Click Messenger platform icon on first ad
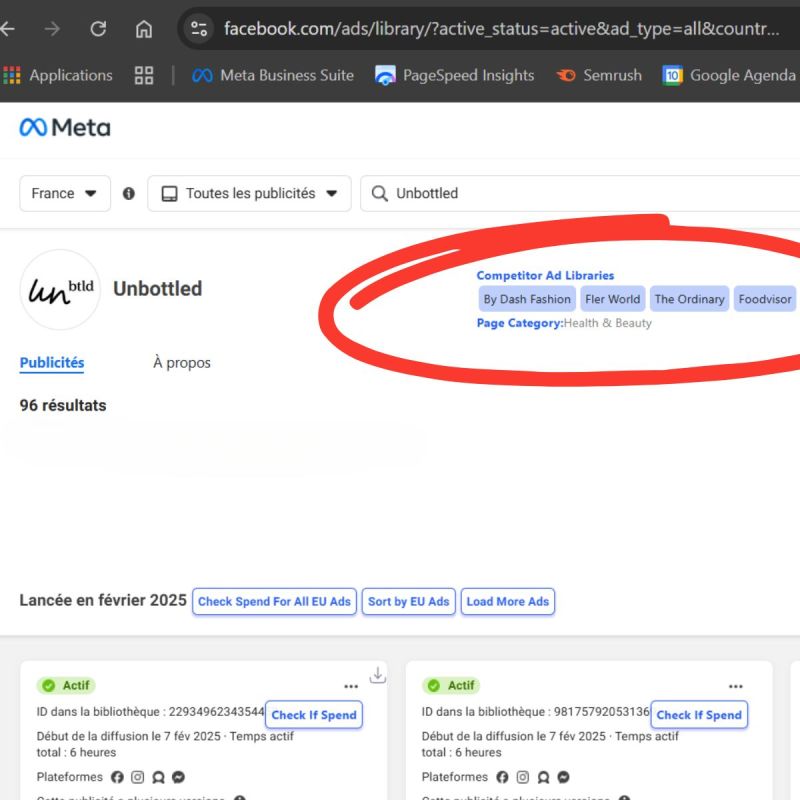This screenshot has width=800, height=800. (178, 777)
